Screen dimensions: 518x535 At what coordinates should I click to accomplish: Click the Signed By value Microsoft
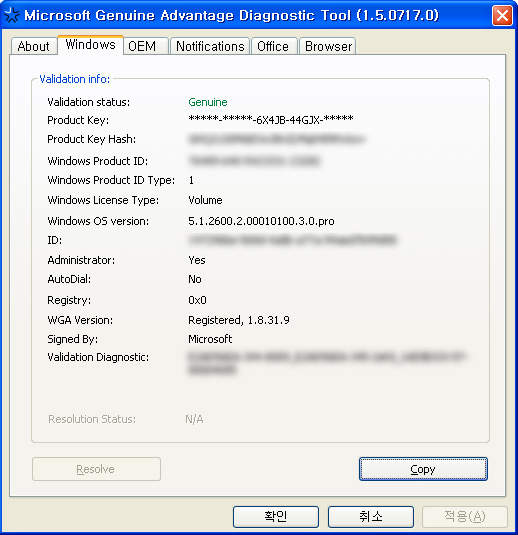click(210, 339)
